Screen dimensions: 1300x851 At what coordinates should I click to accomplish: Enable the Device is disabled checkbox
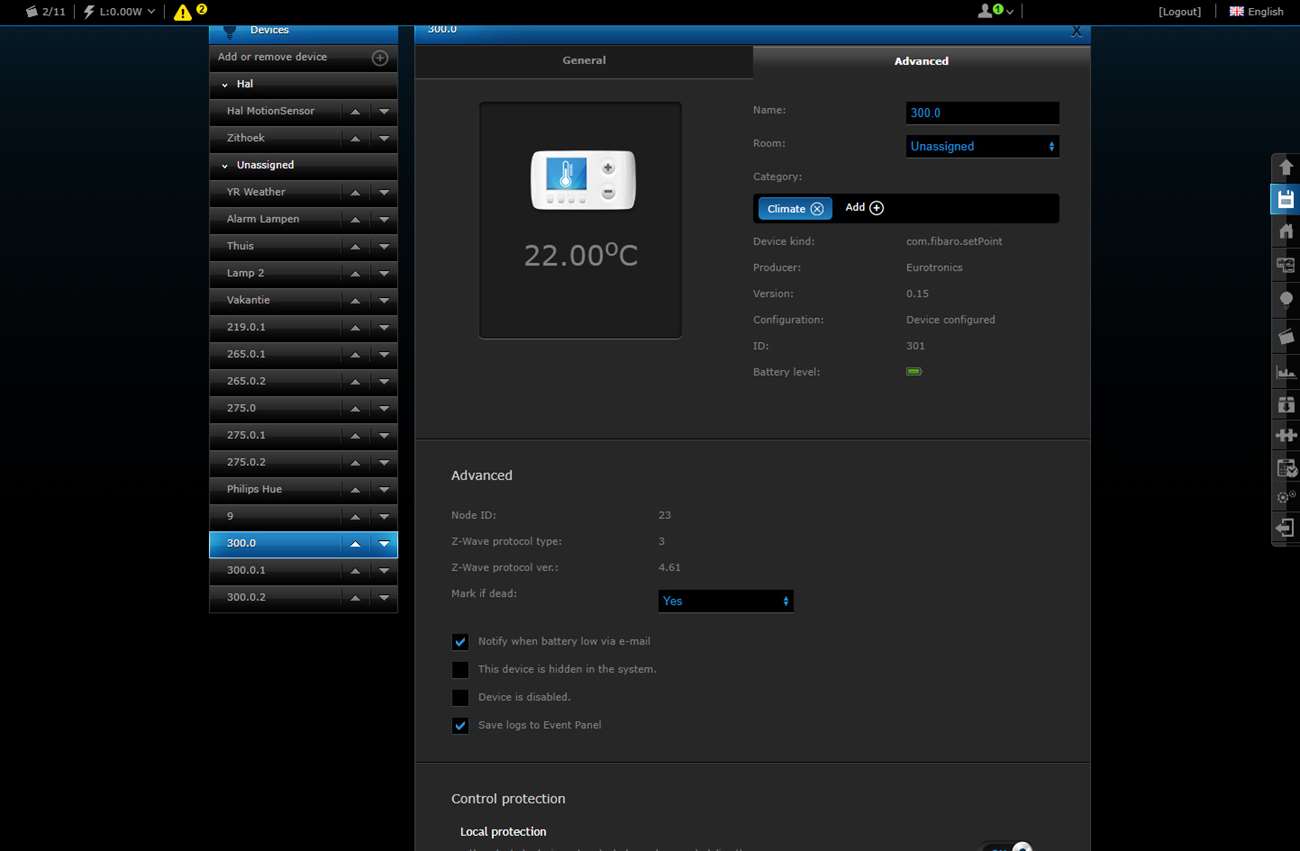[460, 698]
